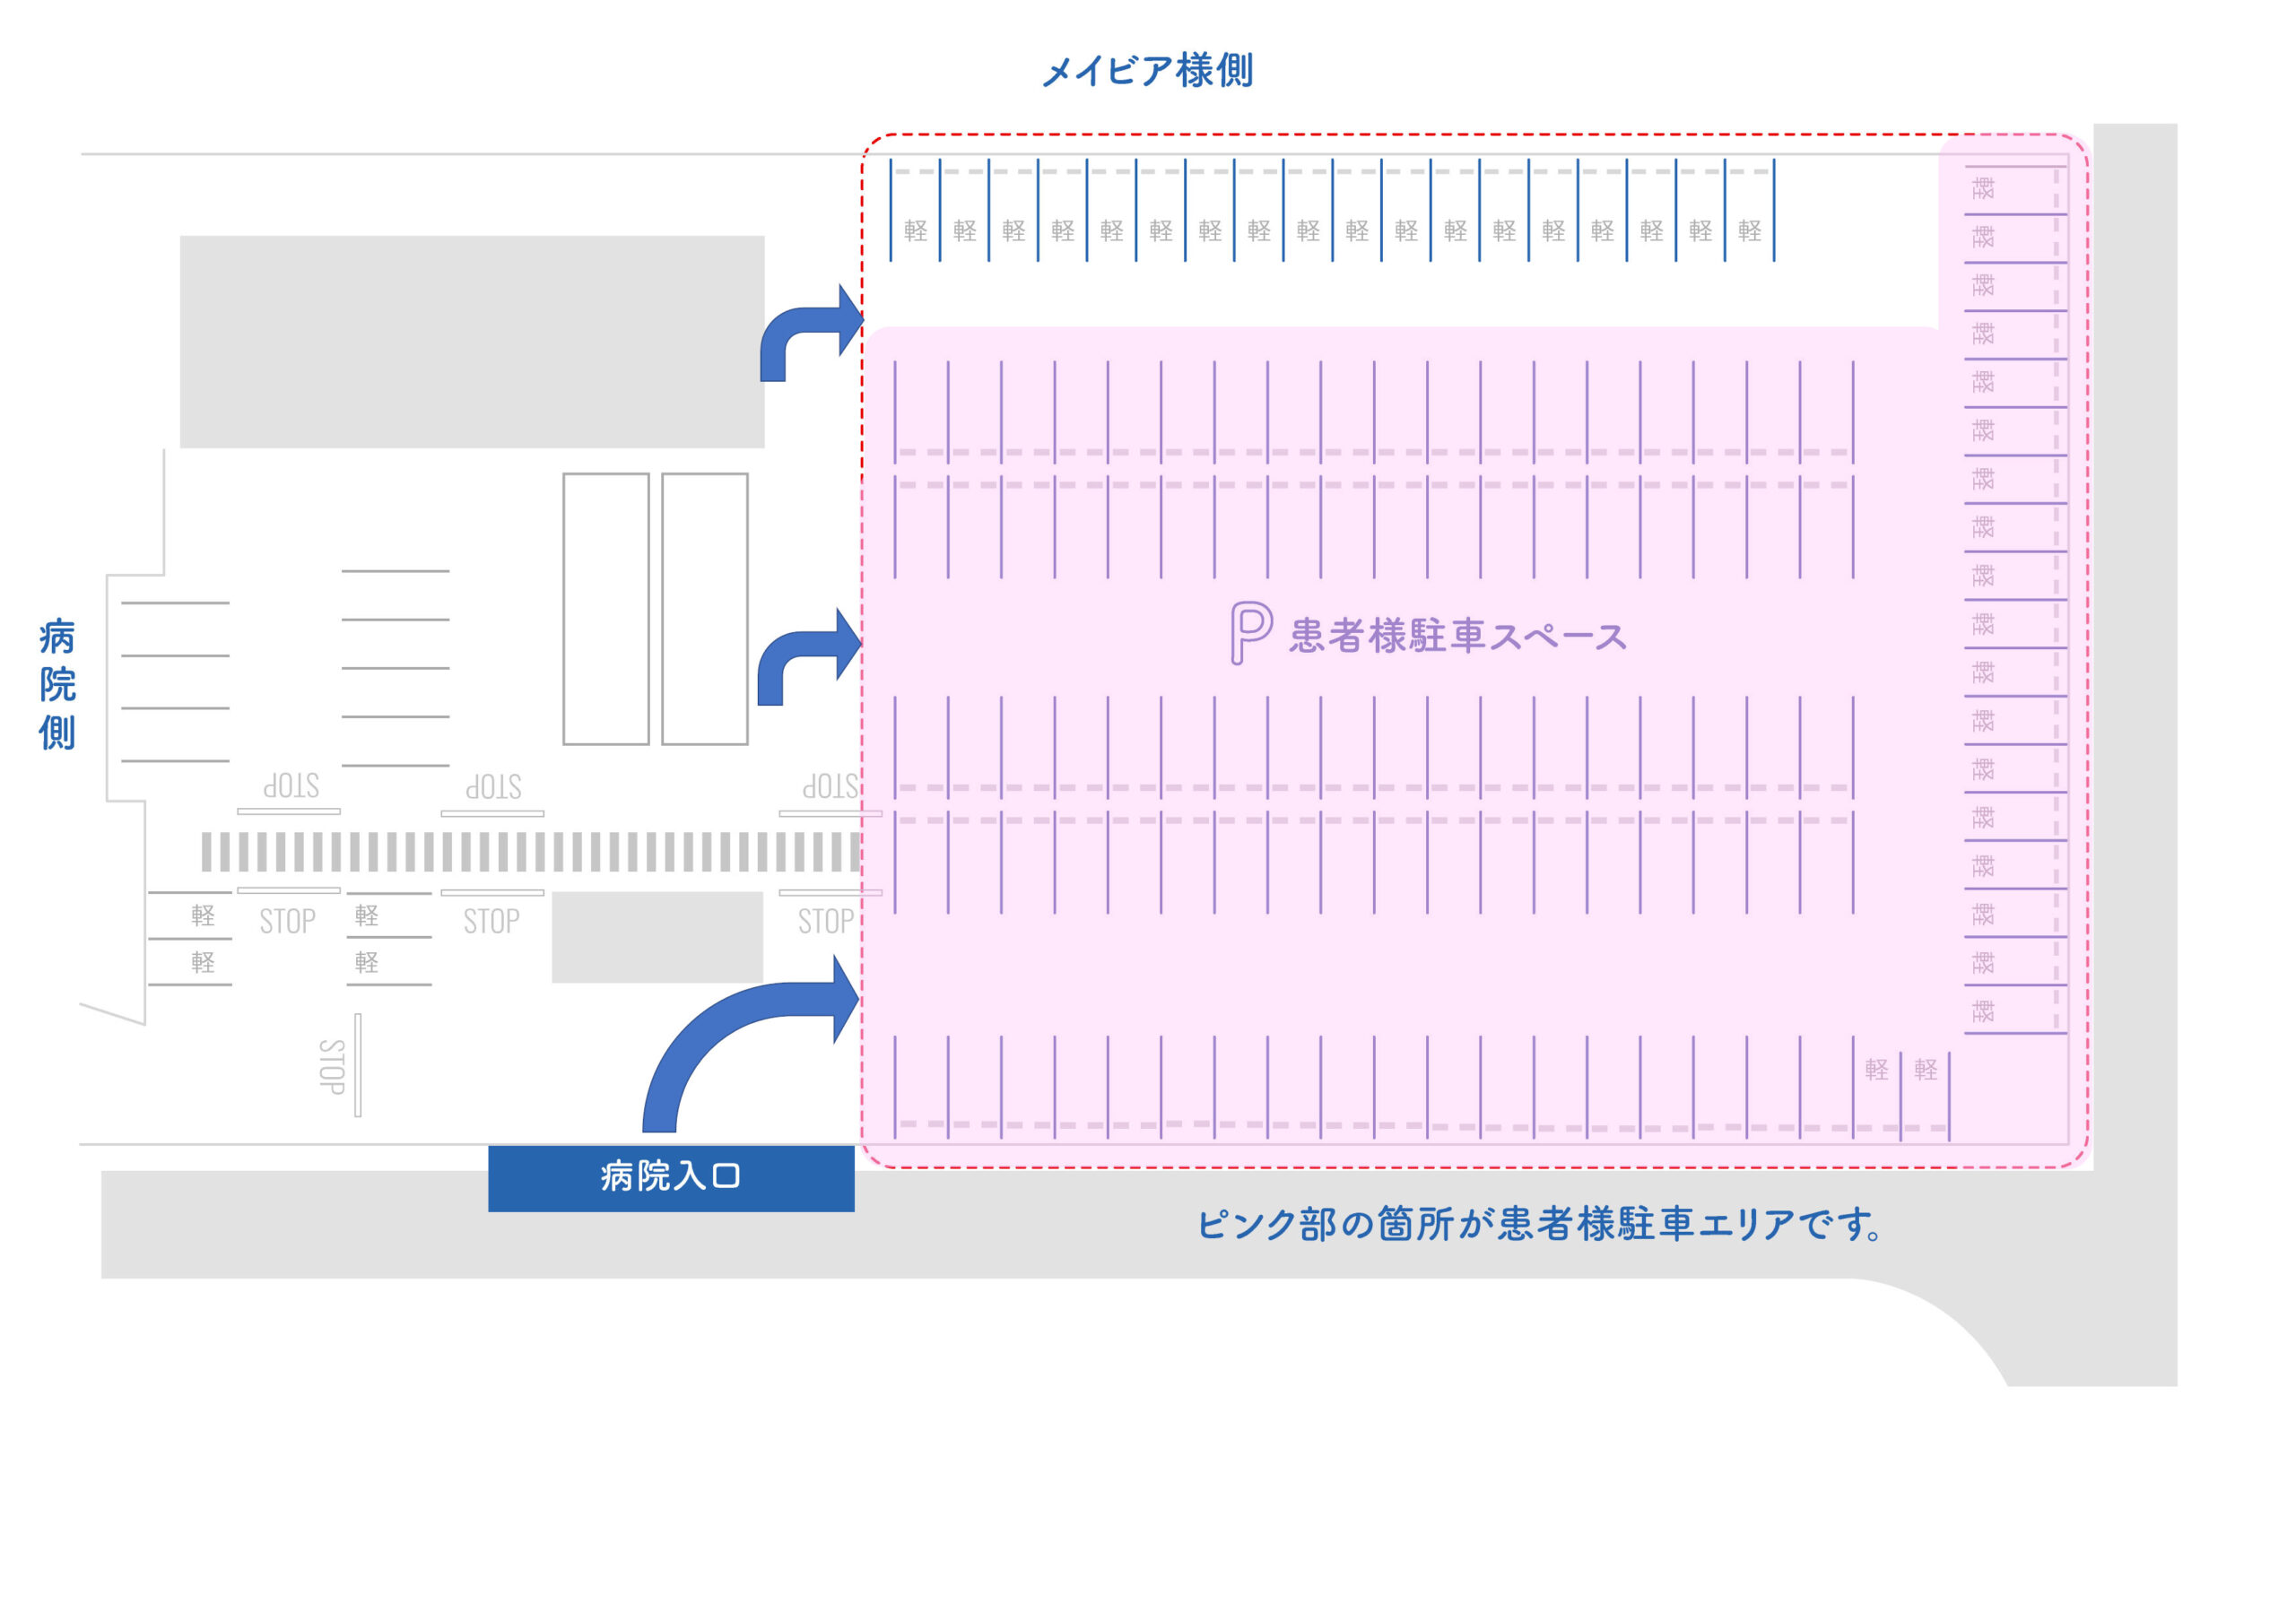The height and width of the screenshot is (1622, 2296).
Task: Click the leftmost 軽 in top blue row
Action: coord(915,231)
